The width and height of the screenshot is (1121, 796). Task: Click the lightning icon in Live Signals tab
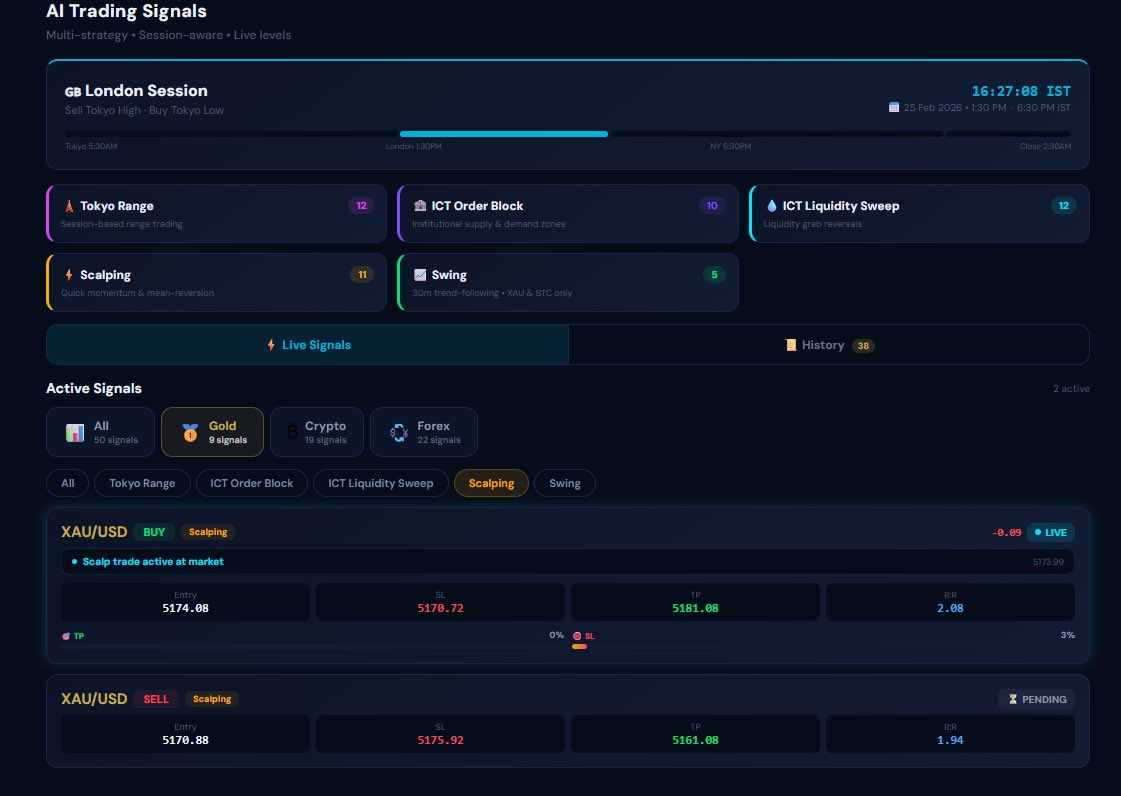[271, 345]
